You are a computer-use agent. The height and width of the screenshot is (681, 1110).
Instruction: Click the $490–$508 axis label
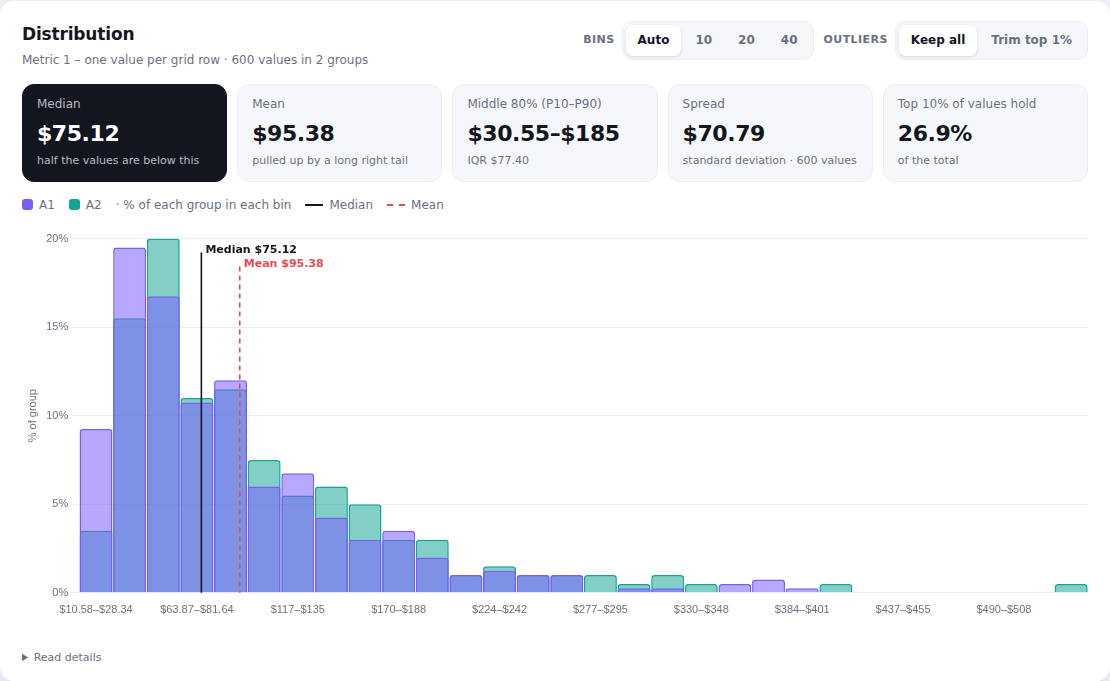coord(1004,609)
